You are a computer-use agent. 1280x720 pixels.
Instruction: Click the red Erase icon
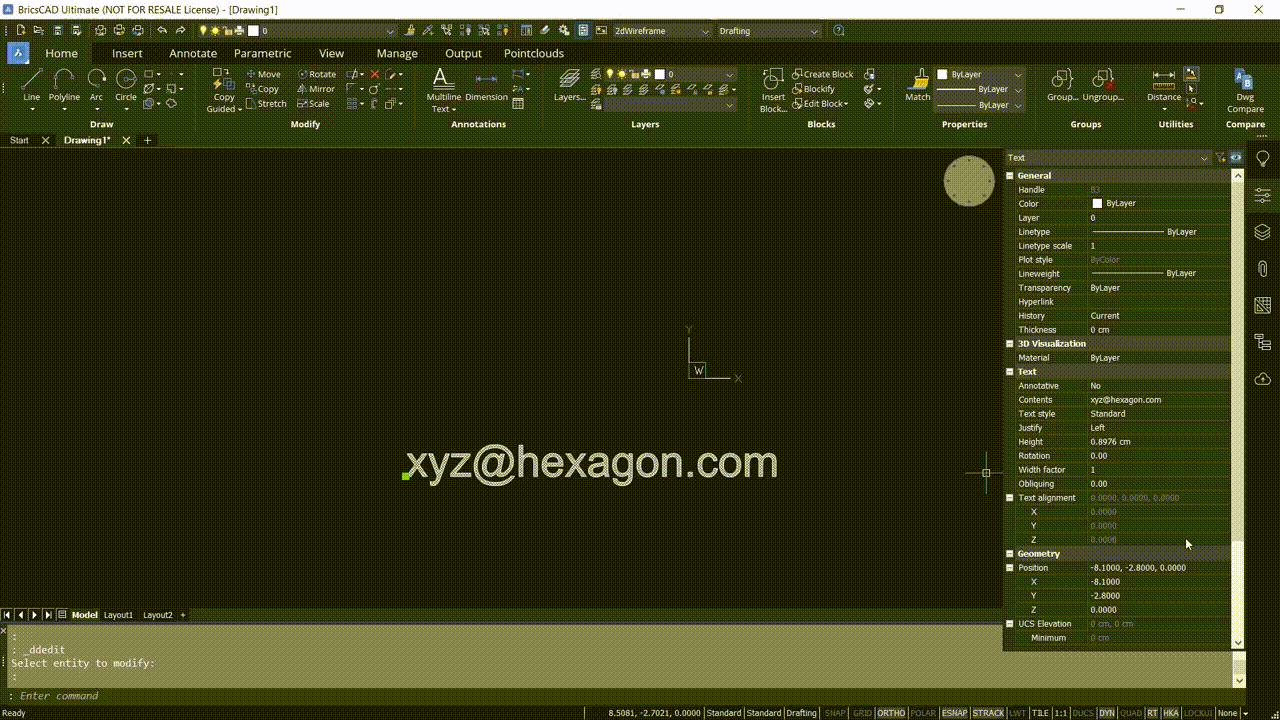coord(375,74)
